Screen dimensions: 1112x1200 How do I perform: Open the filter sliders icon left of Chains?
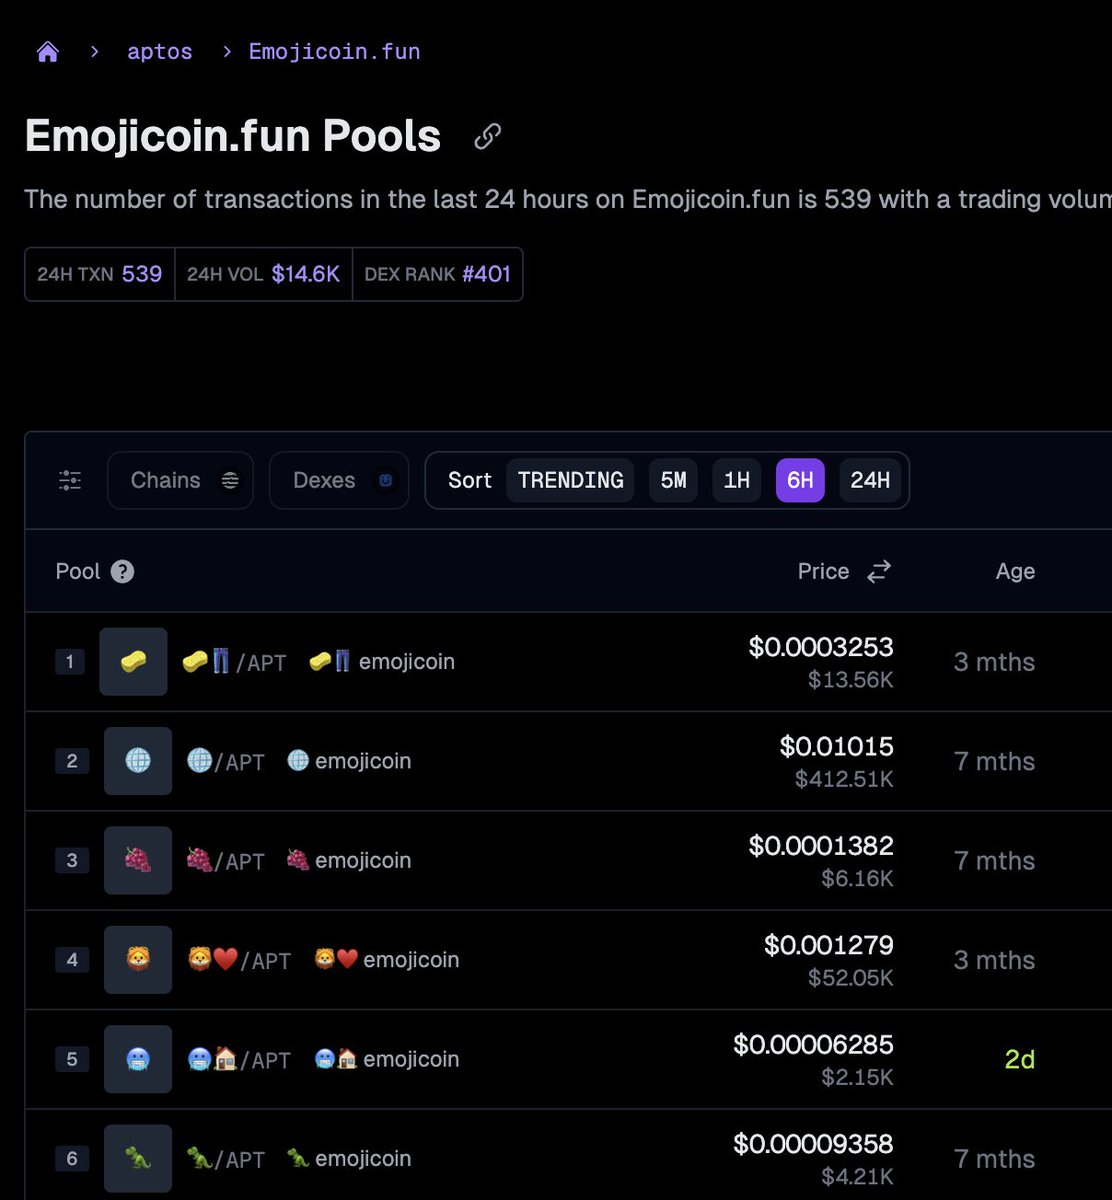pos(70,480)
